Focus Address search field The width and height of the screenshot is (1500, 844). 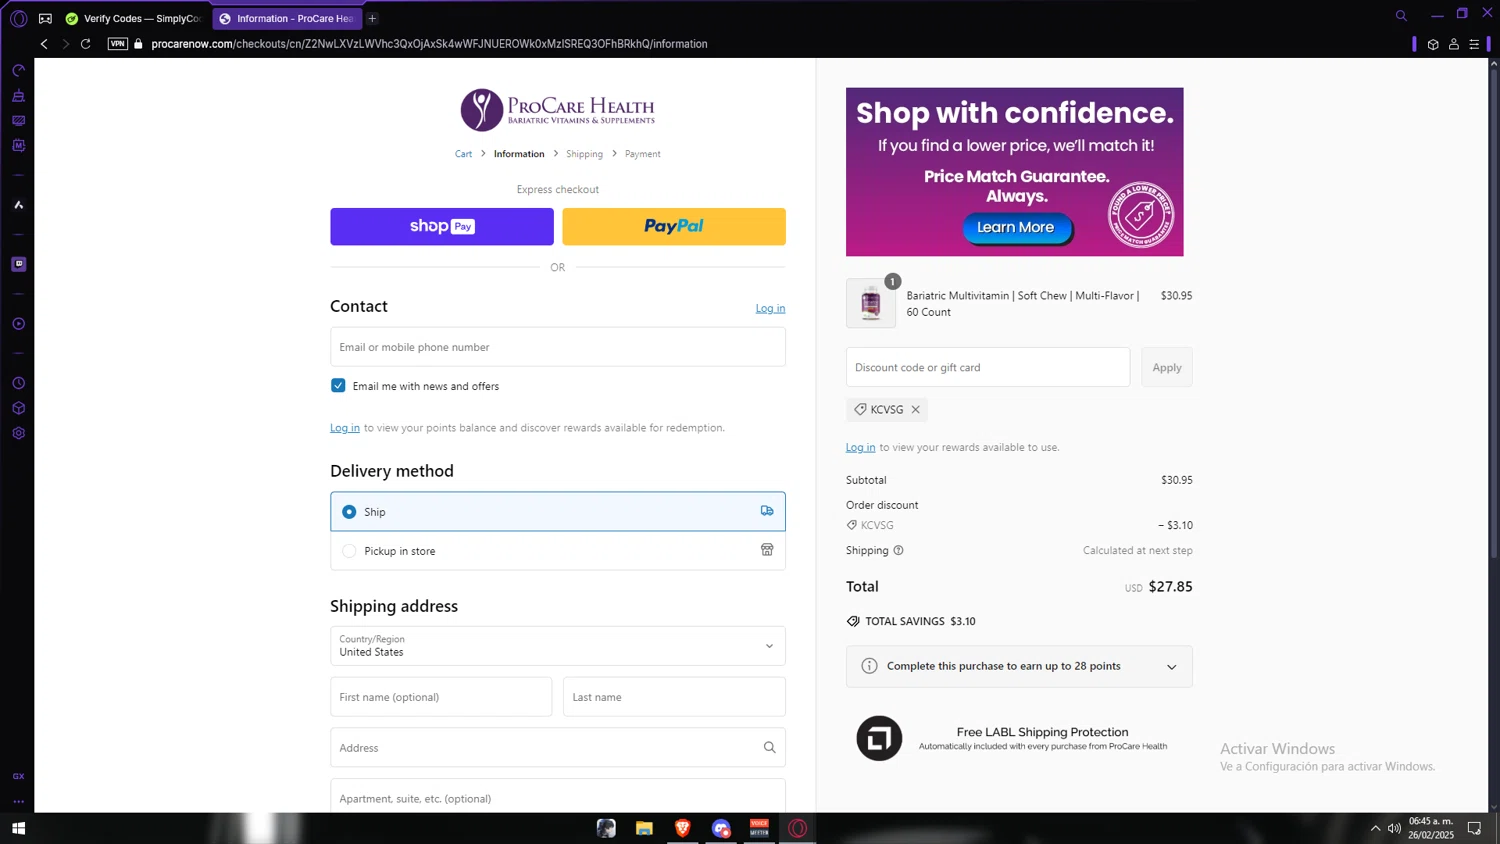pyautogui.click(x=558, y=748)
